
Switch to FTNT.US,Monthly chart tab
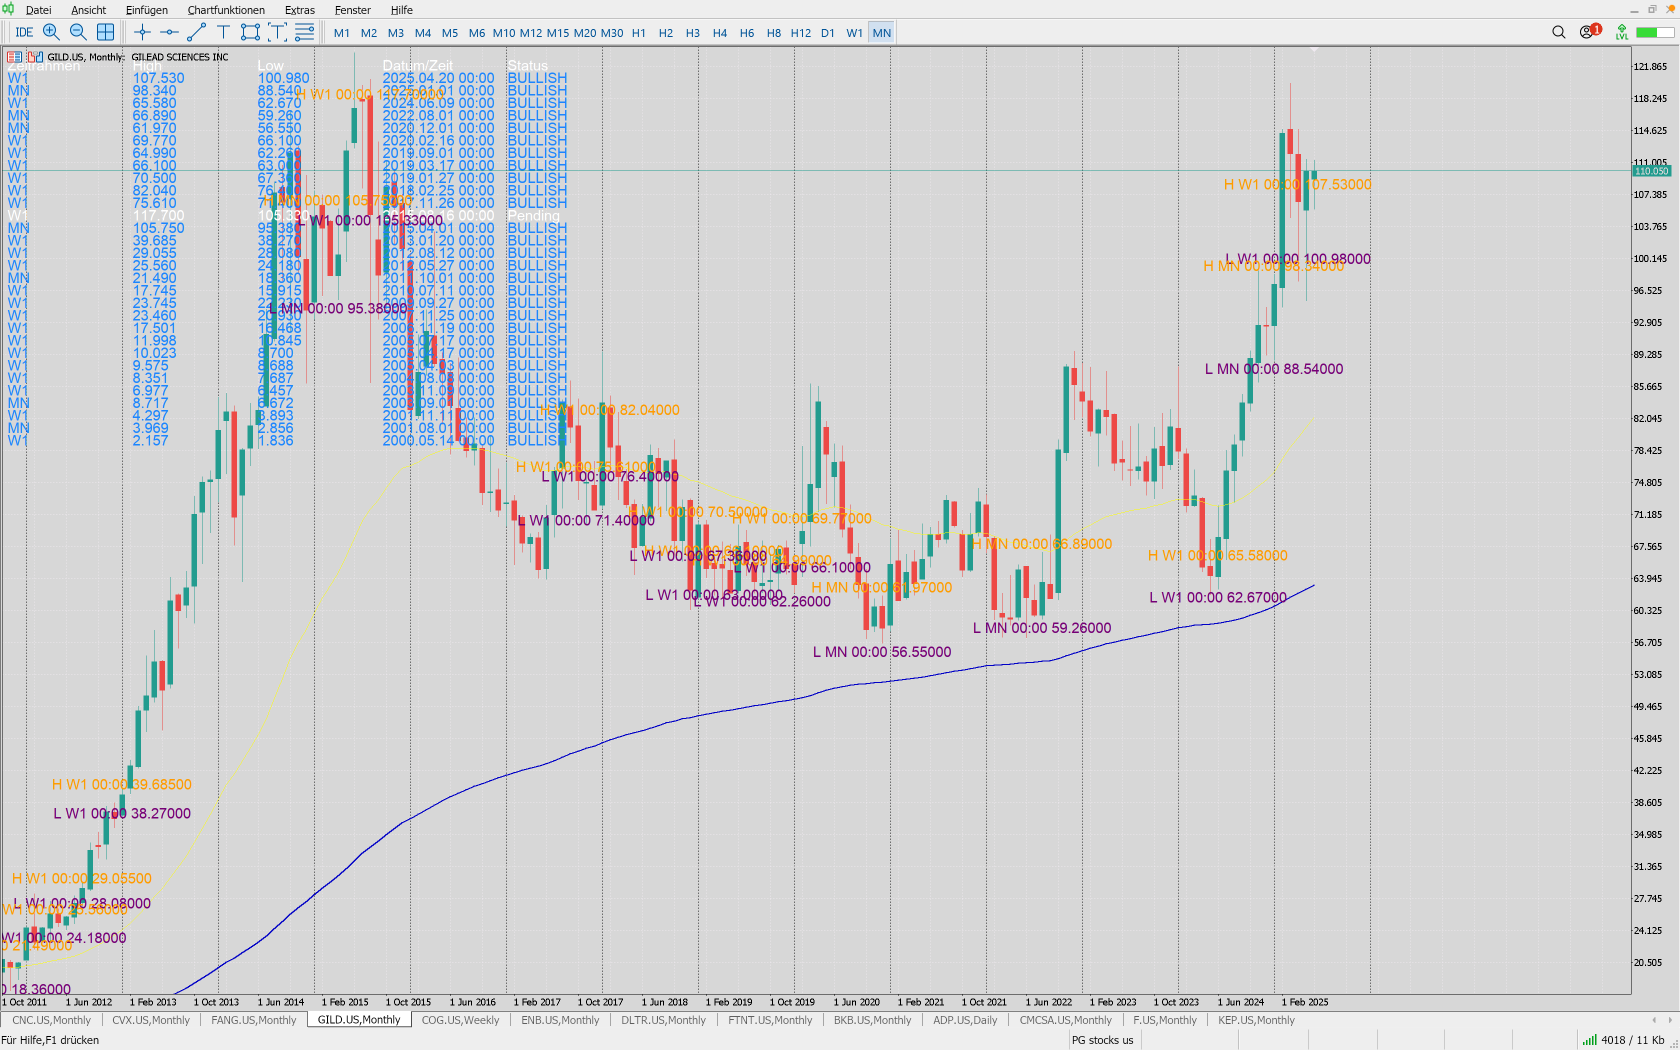(x=770, y=1020)
